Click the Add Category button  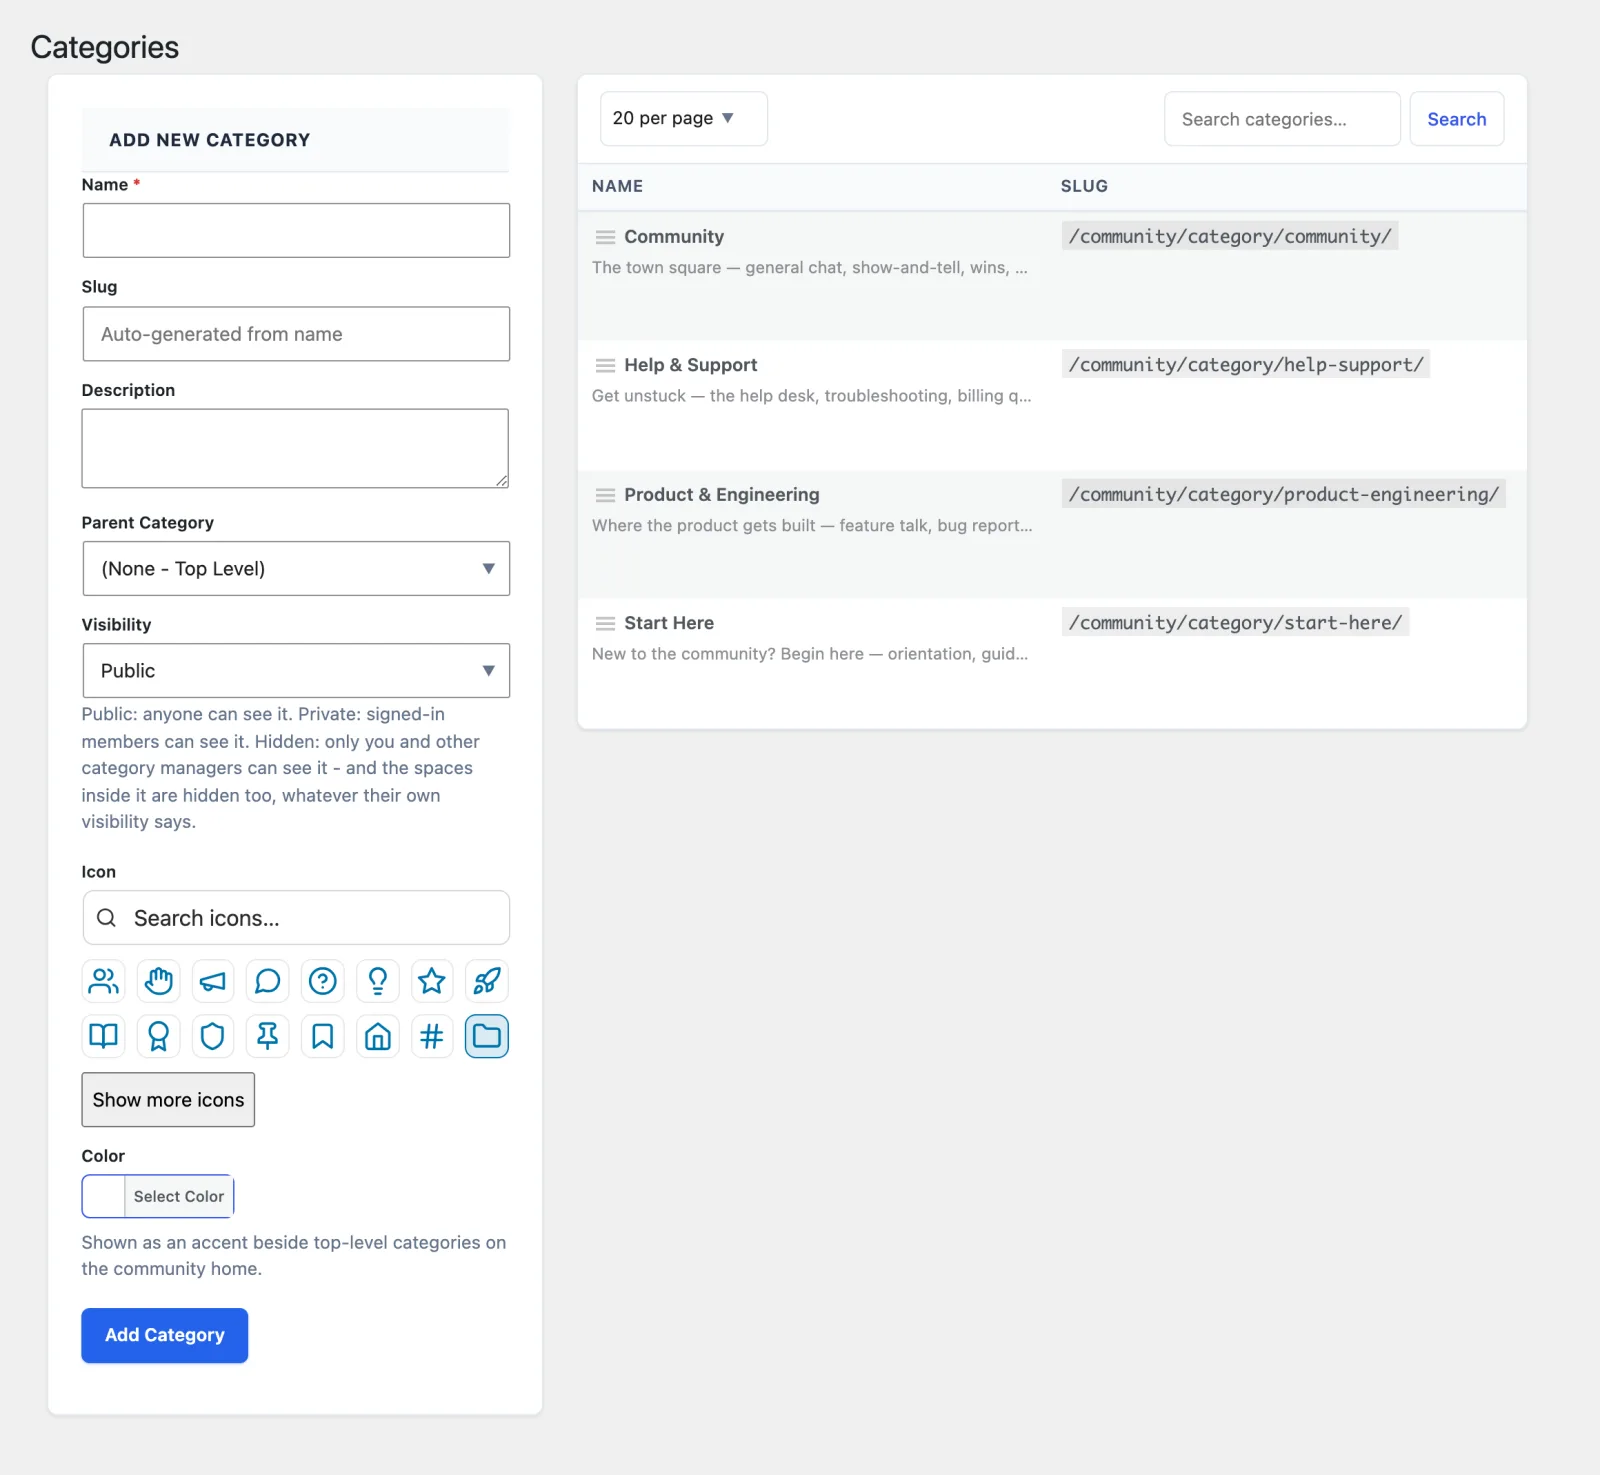165,1335
